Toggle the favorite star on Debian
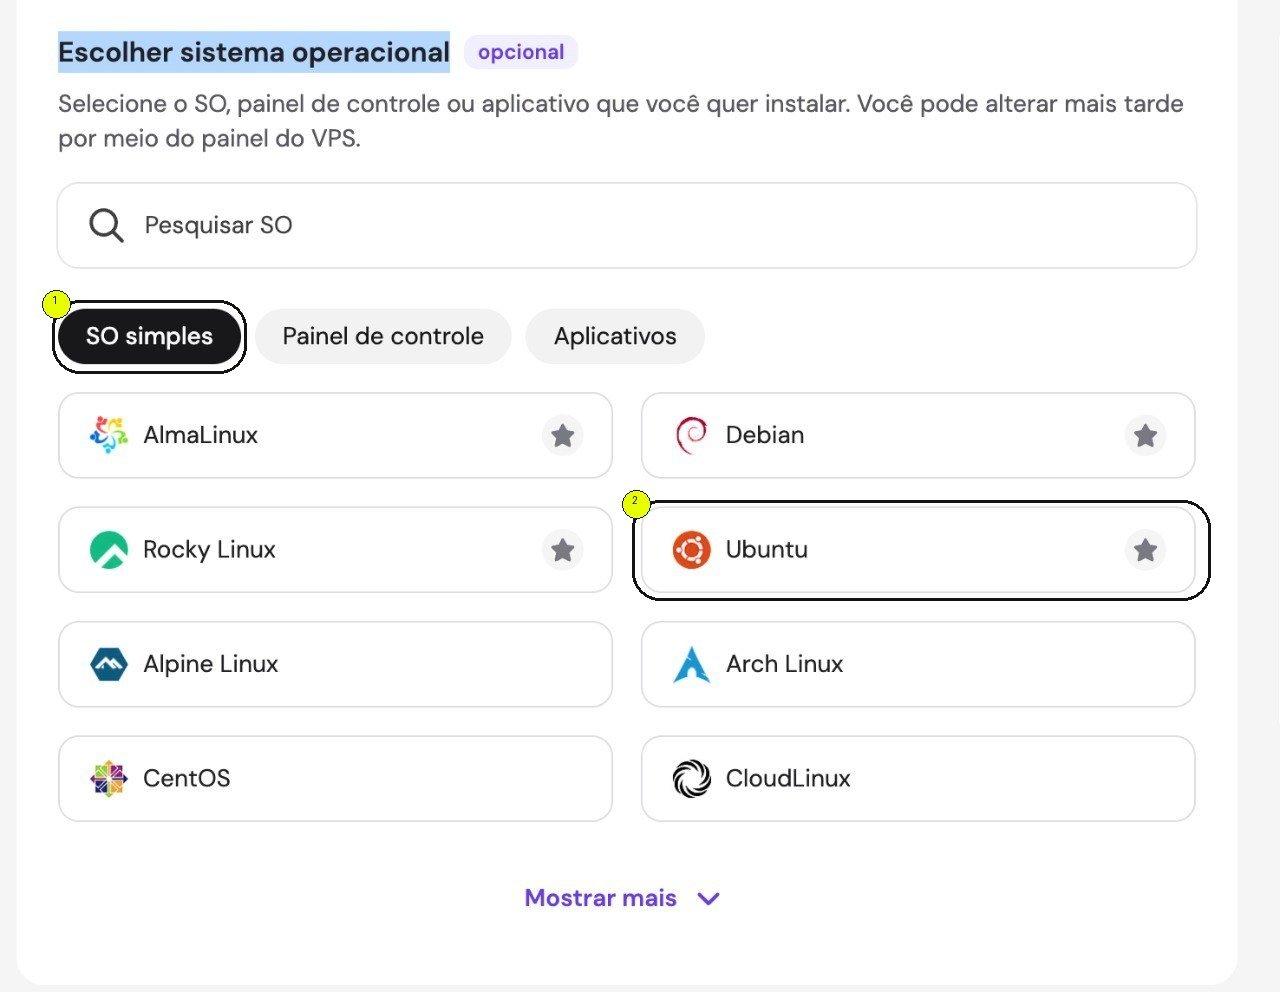 1146,435
